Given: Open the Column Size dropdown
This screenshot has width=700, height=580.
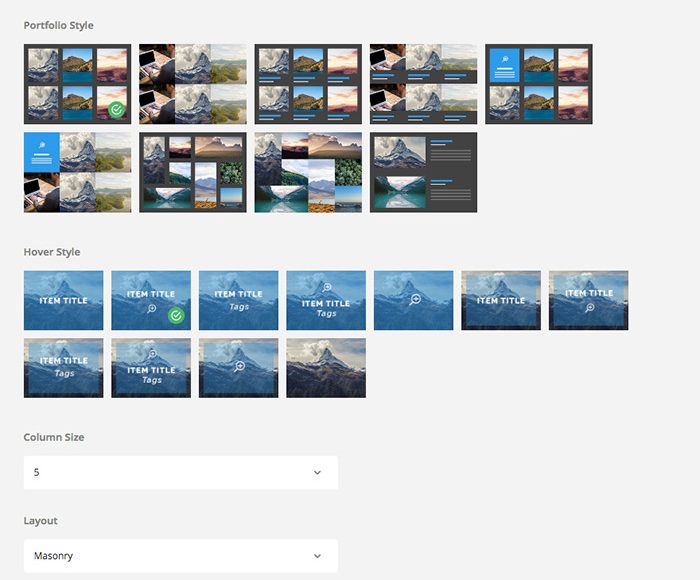Looking at the screenshot, I should coord(181,472).
